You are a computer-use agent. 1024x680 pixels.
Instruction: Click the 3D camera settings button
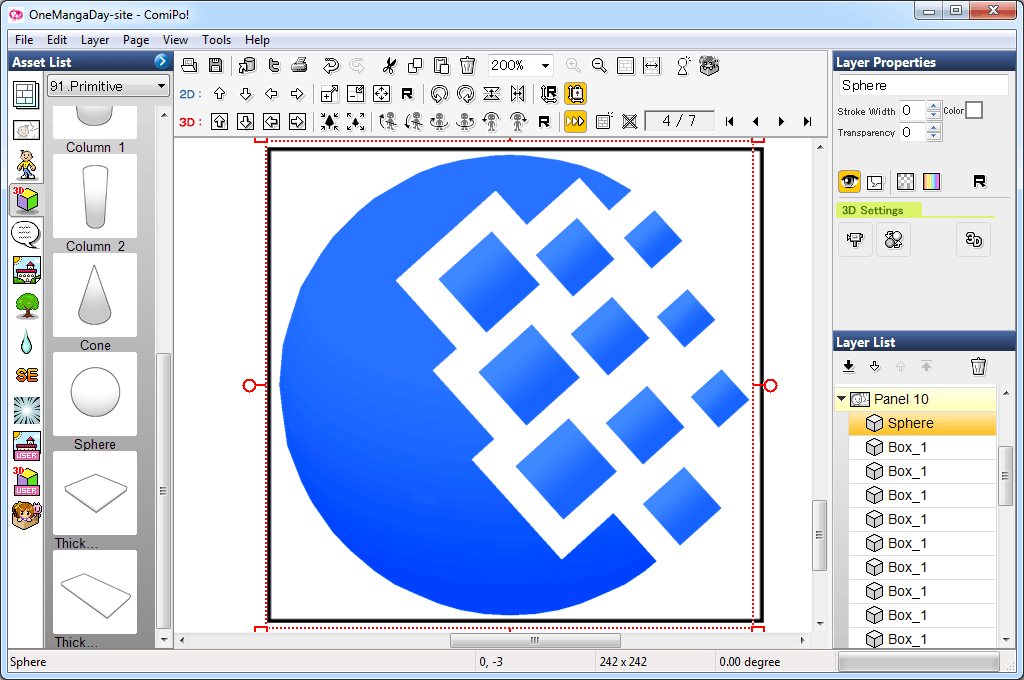coord(855,240)
